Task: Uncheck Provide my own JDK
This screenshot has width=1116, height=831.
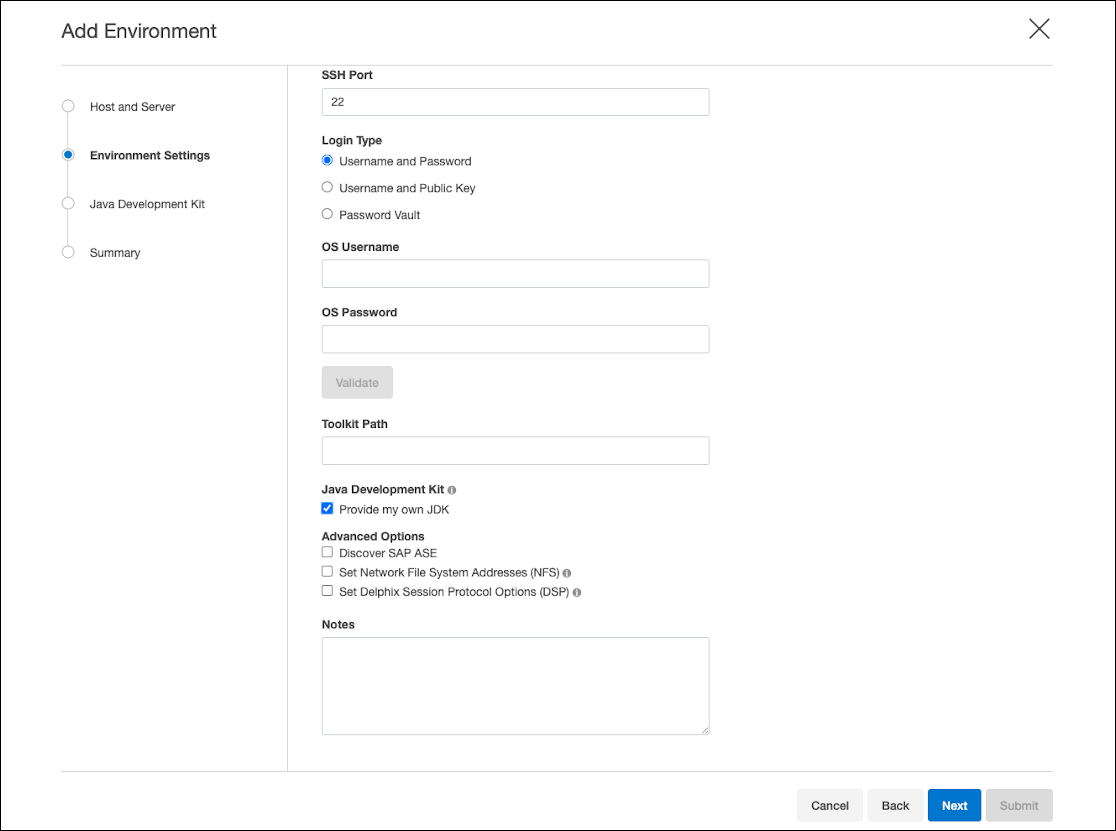Action: pos(327,509)
